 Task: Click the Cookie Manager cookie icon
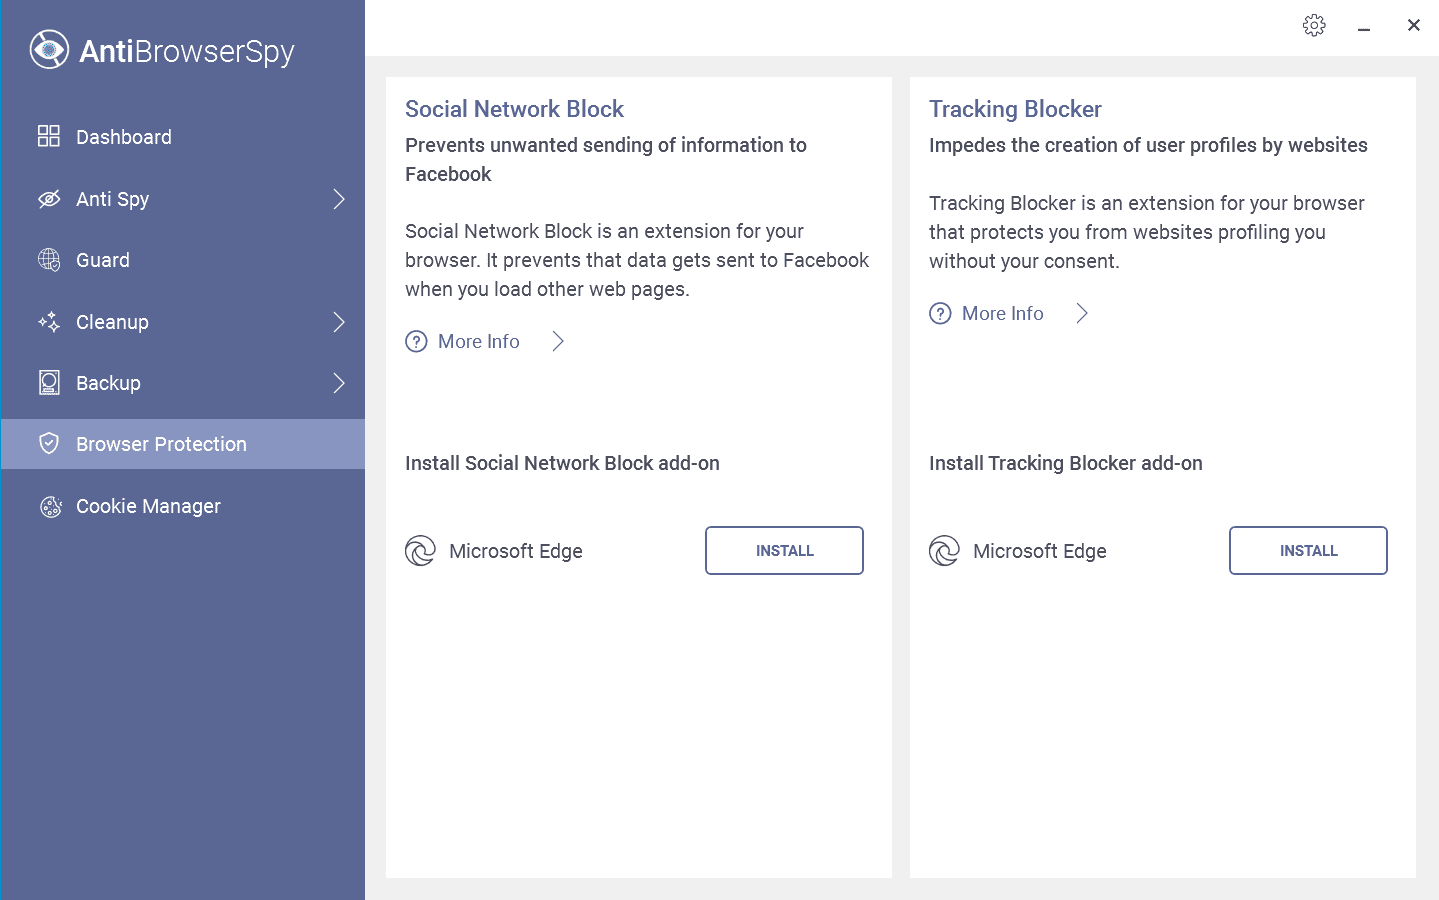click(50, 507)
